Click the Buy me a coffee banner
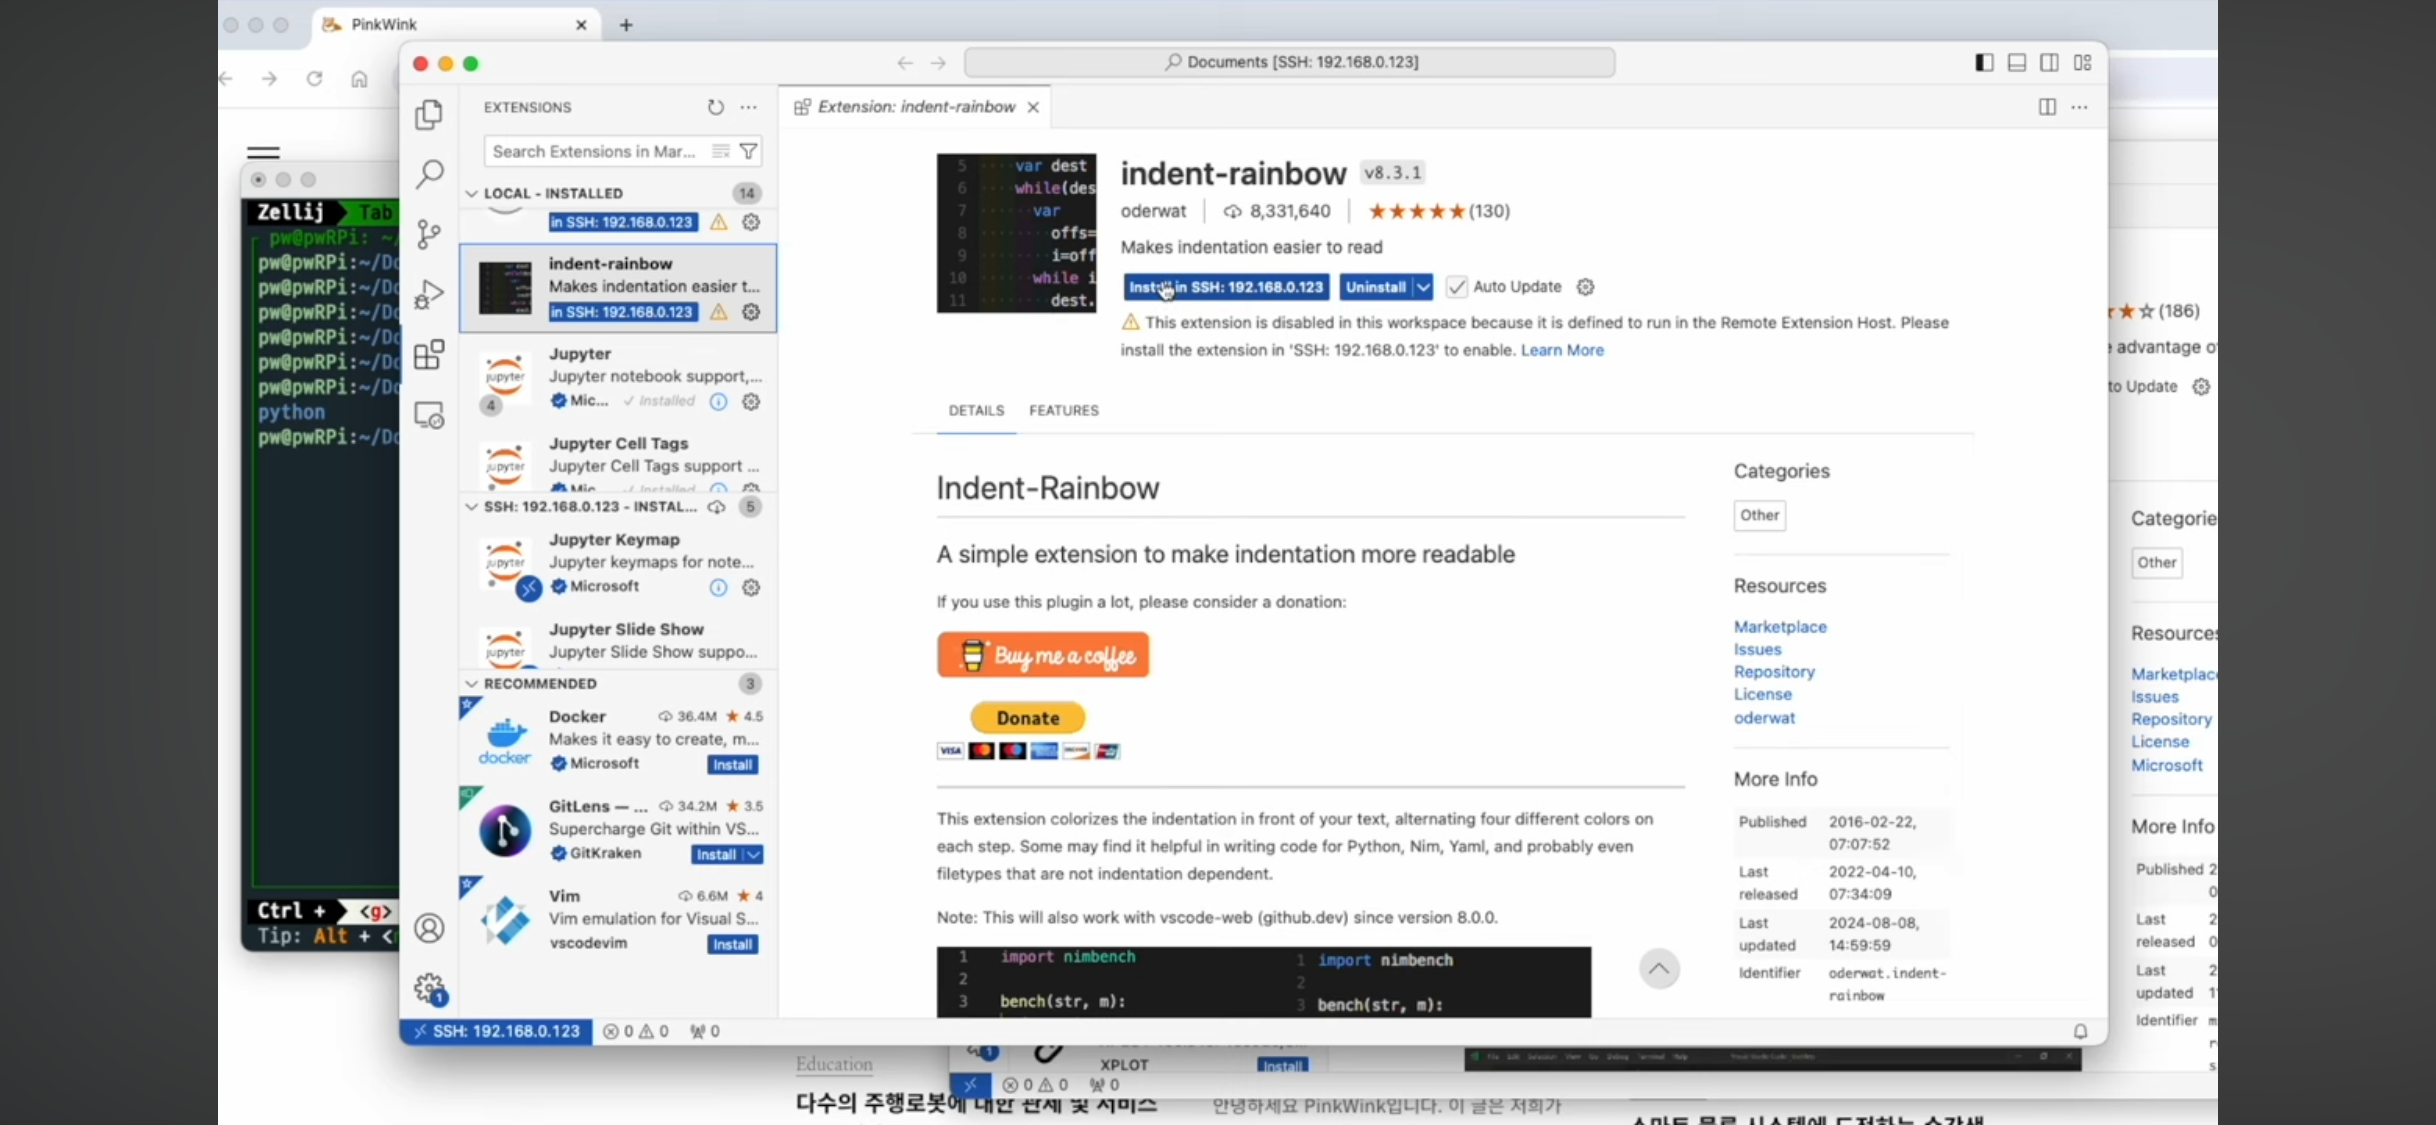 (1043, 655)
